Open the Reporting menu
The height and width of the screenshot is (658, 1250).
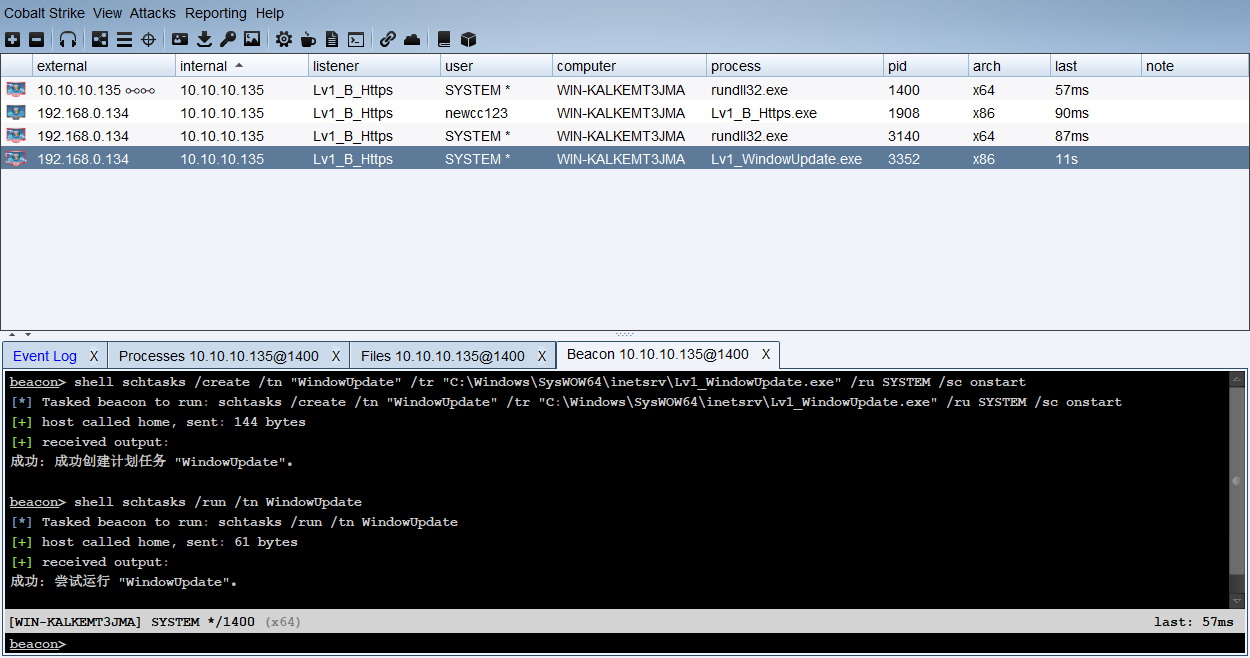point(216,13)
